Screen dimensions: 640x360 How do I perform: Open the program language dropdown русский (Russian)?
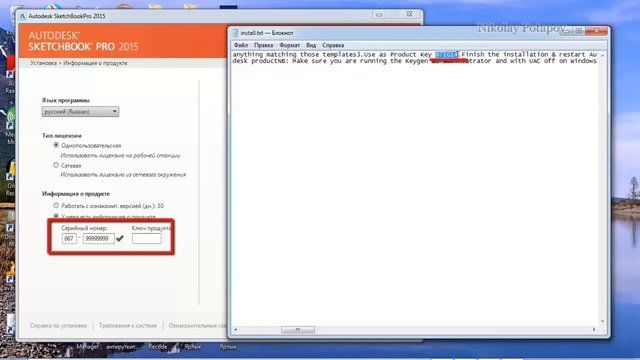click(80, 111)
